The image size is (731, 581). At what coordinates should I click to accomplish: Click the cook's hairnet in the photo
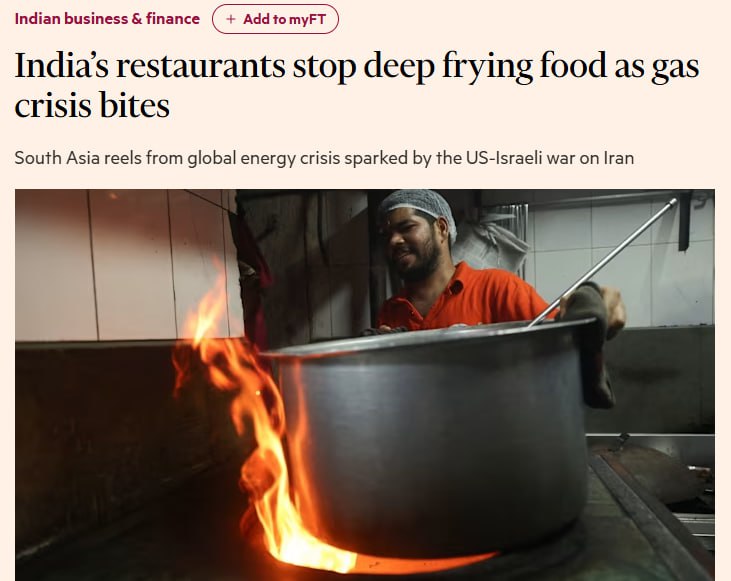point(420,208)
